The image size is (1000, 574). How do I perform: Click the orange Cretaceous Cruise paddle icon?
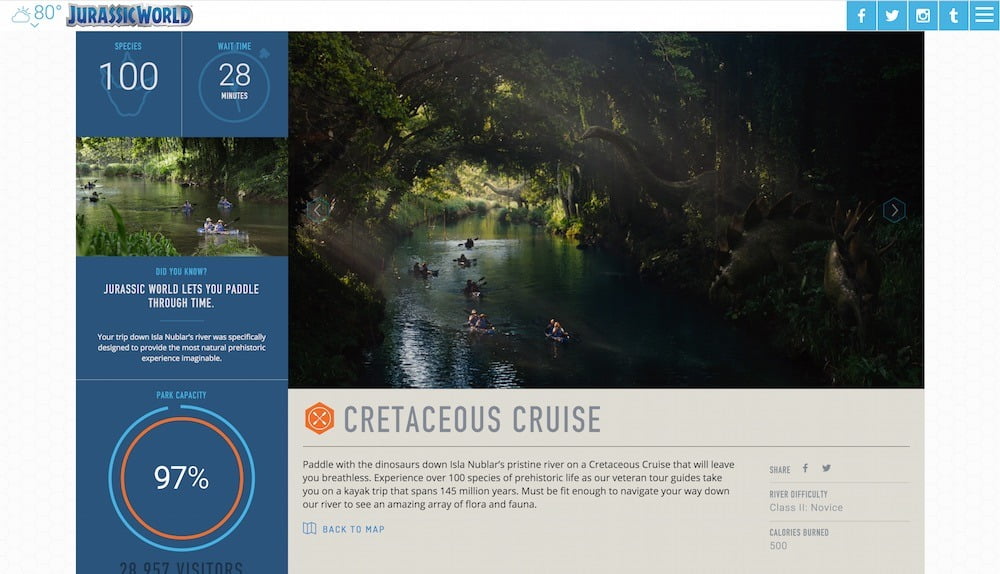point(320,419)
